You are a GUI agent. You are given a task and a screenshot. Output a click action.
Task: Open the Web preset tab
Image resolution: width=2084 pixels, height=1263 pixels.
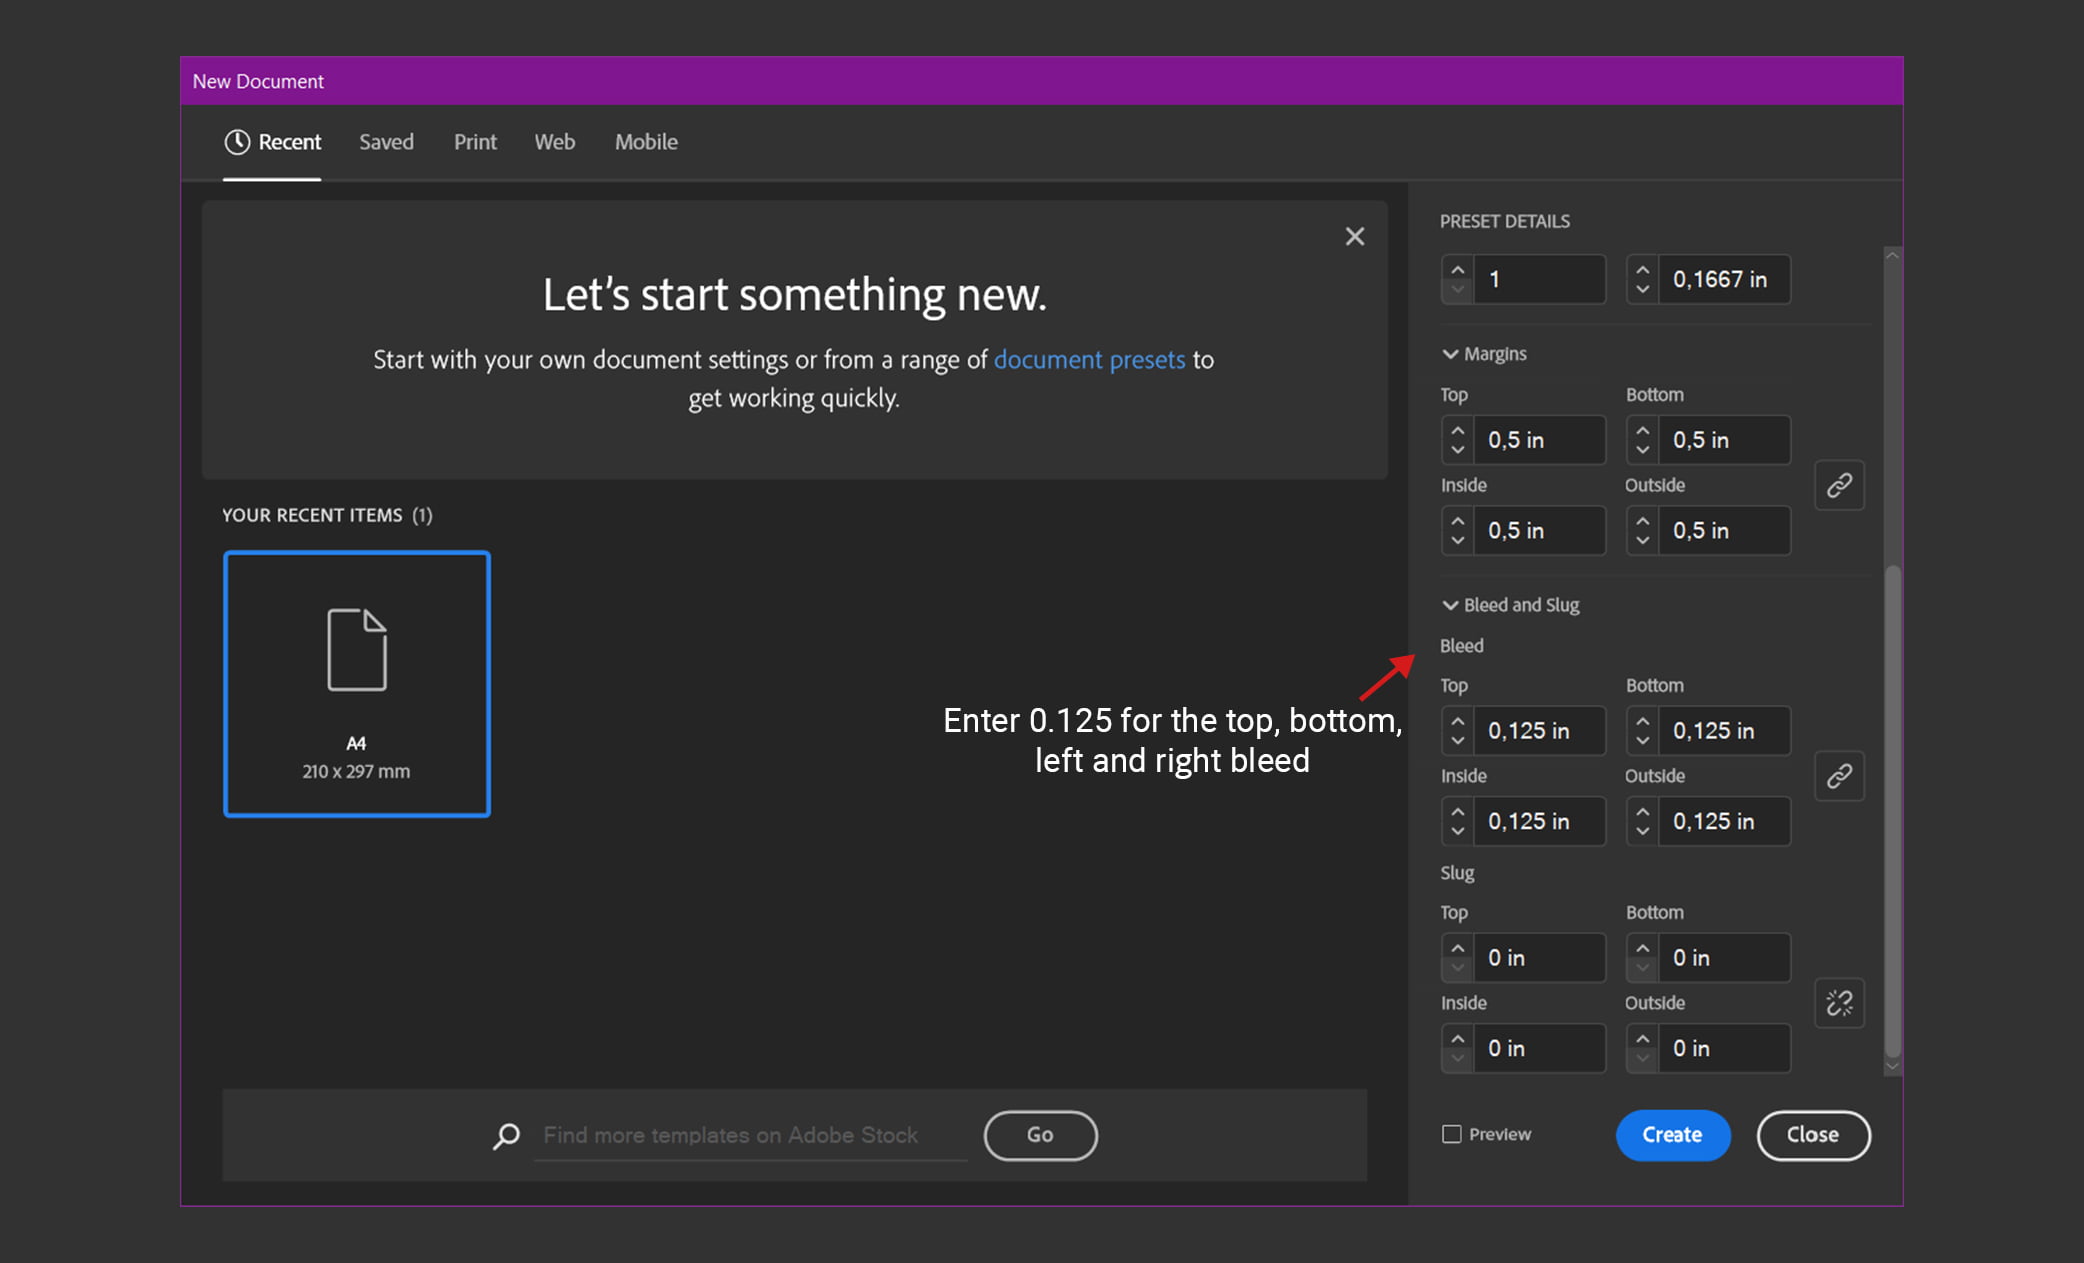coord(557,141)
